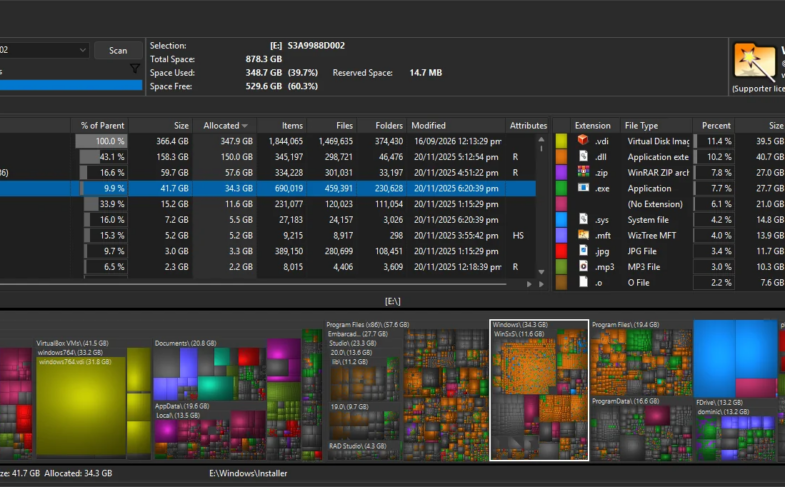Sort by Modified column header

(456, 126)
